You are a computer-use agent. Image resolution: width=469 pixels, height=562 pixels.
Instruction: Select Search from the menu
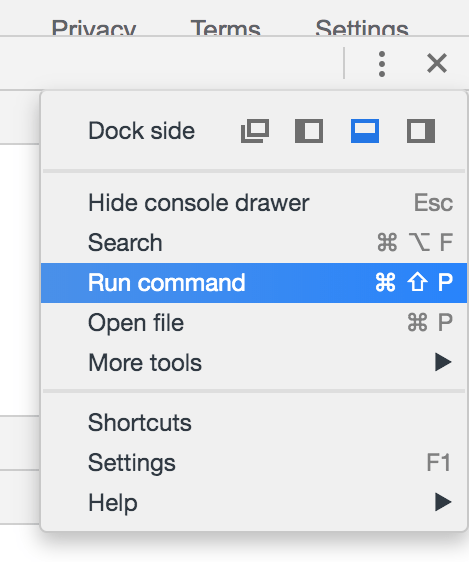pos(254,243)
